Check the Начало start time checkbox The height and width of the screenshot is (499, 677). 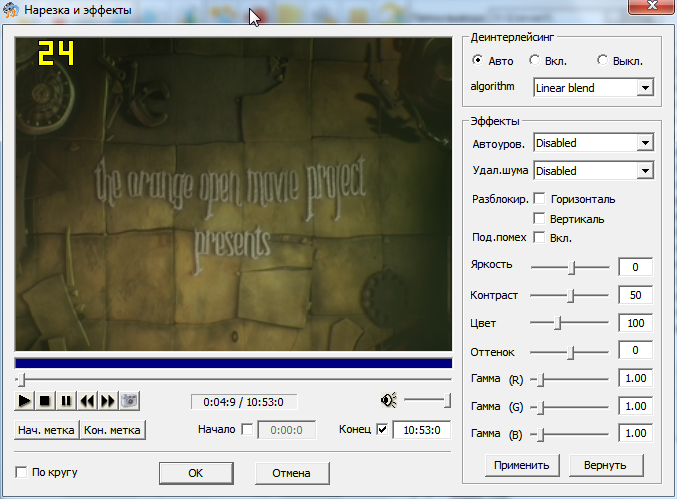(x=247, y=430)
